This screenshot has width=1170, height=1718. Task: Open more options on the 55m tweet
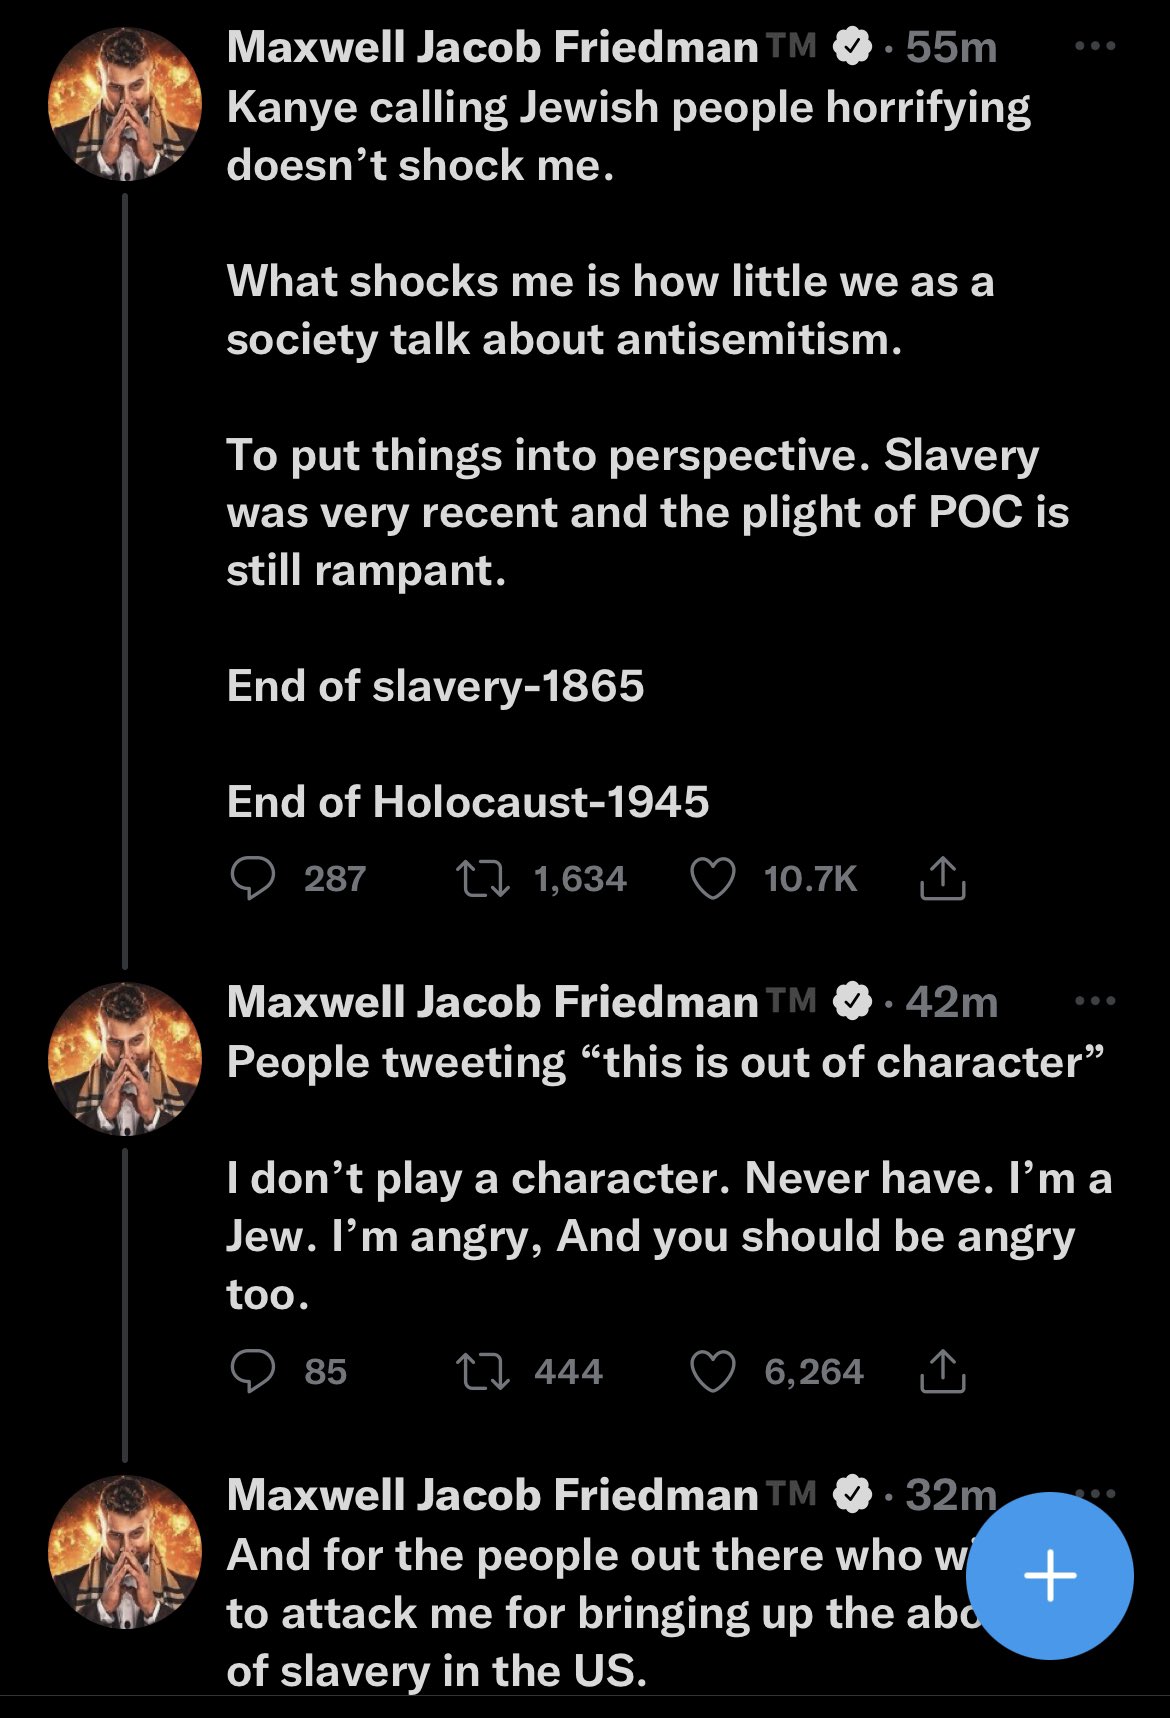click(1095, 46)
